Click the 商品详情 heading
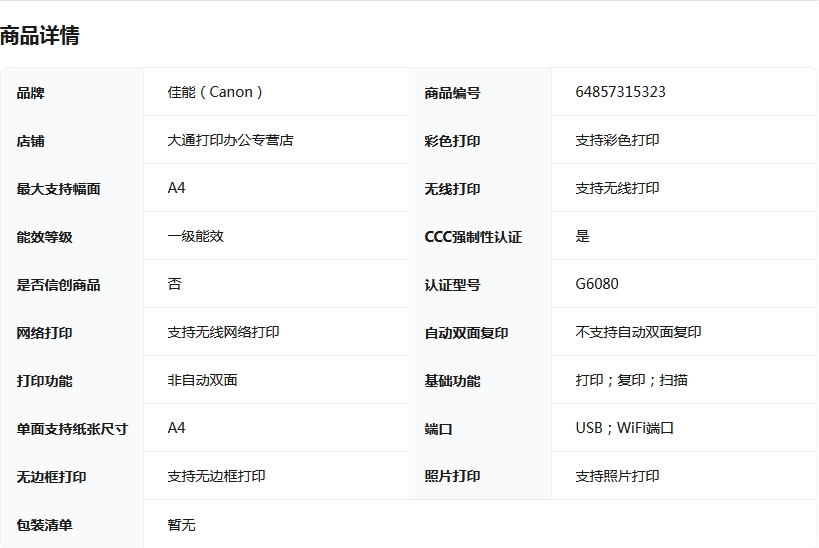The image size is (819, 548). (x=40, y=36)
